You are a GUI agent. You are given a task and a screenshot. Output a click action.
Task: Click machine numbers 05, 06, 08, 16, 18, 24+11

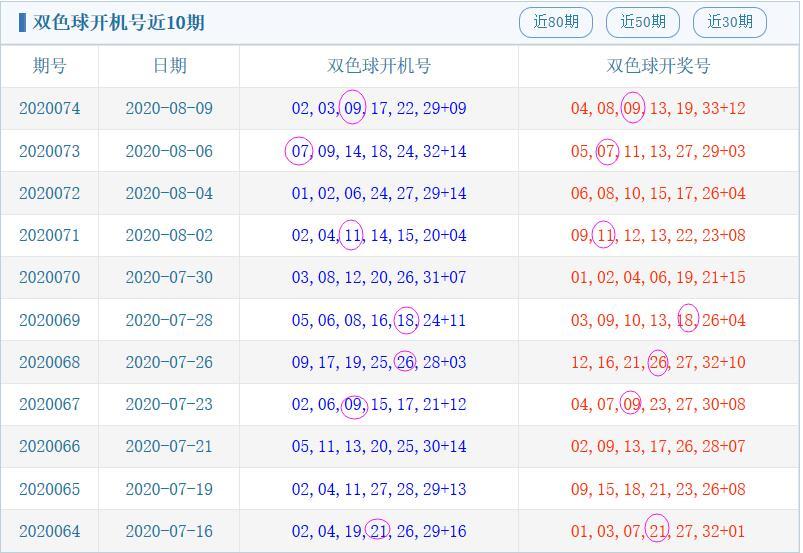(x=379, y=320)
